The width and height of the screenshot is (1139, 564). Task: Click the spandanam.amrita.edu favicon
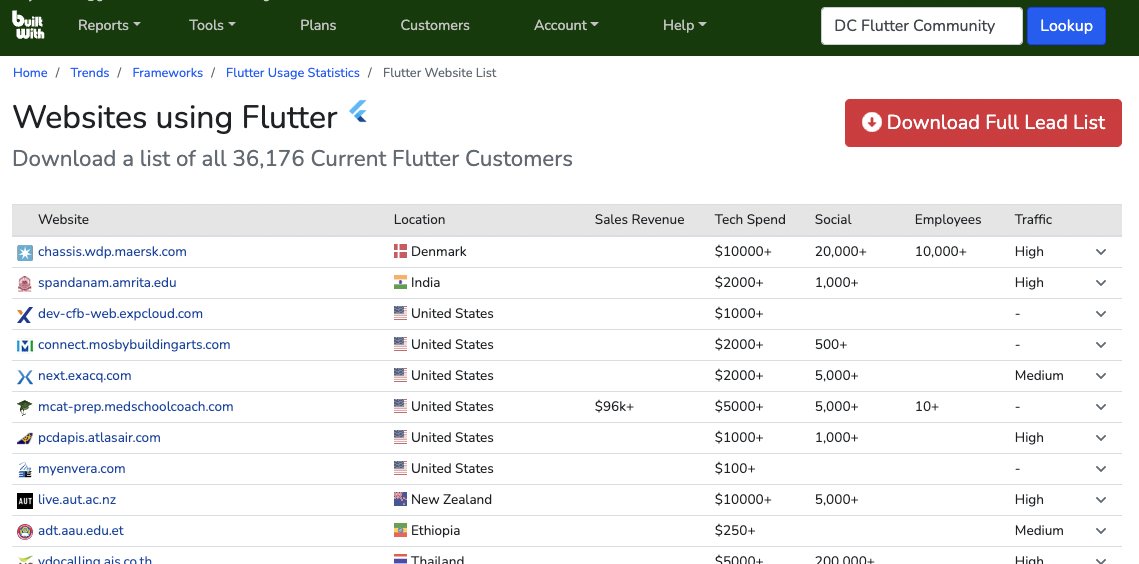25,283
